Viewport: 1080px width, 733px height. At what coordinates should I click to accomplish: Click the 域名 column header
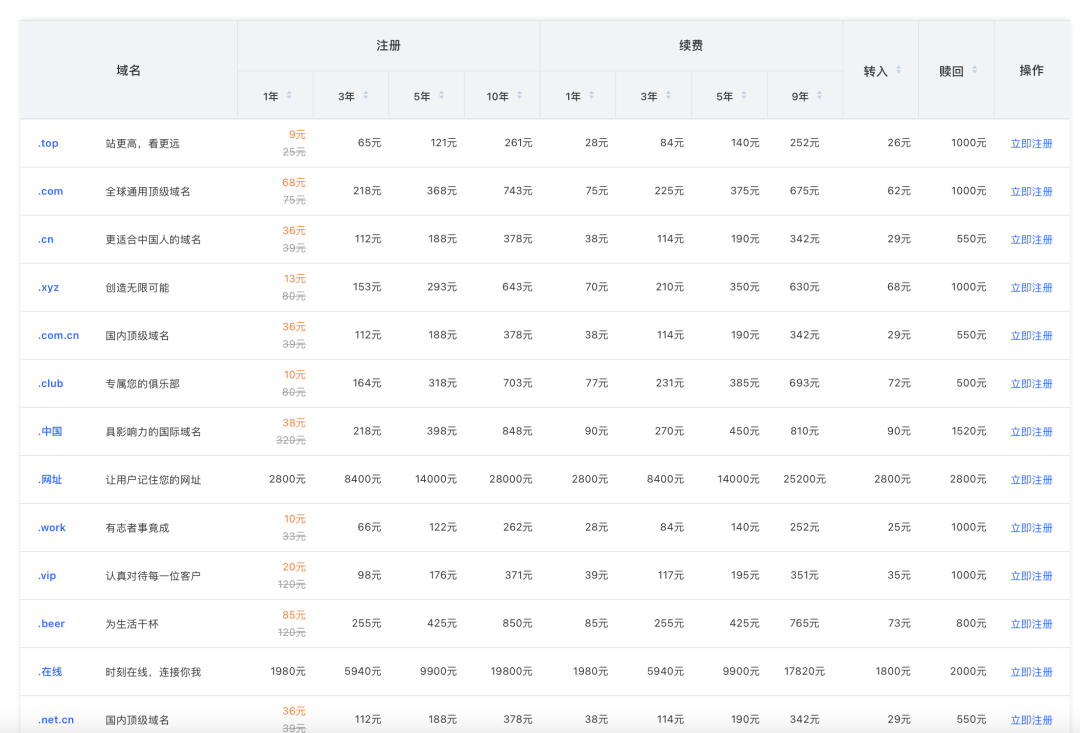coord(128,70)
